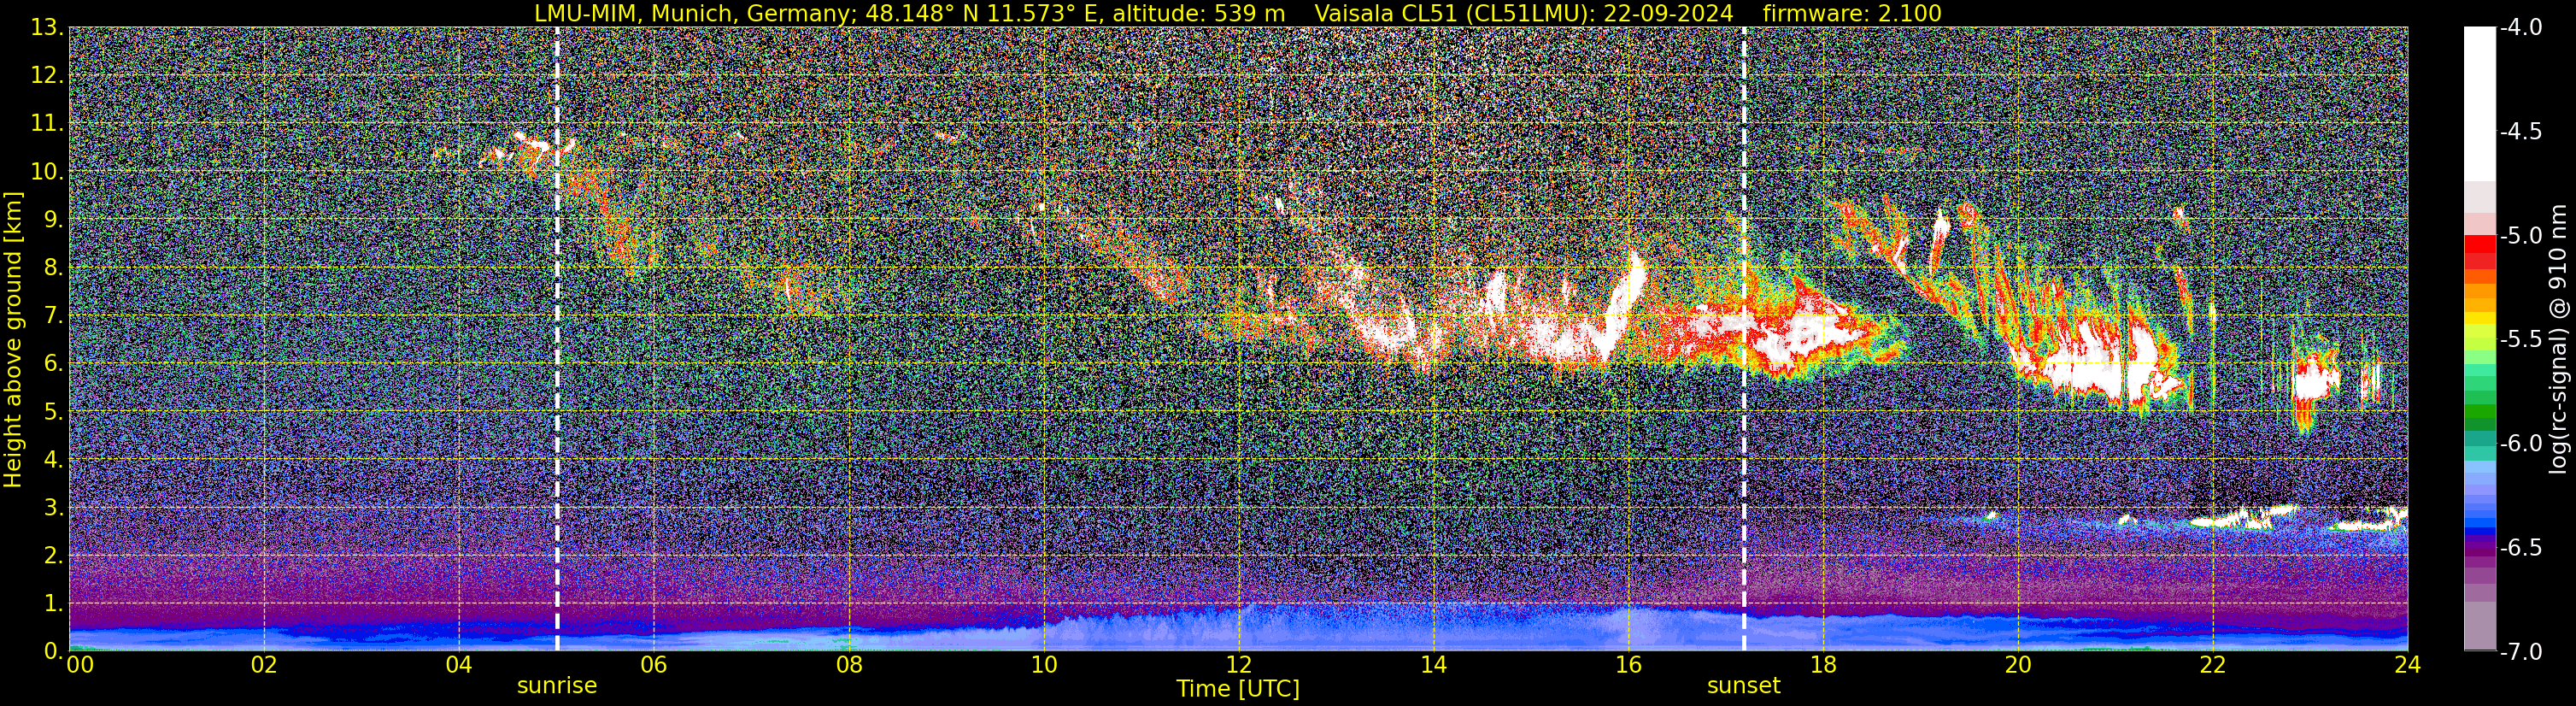The width and height of the screenshot is (2576, 706).
Task: Click the time axis tick '16'
Action: click(1628, 665)
